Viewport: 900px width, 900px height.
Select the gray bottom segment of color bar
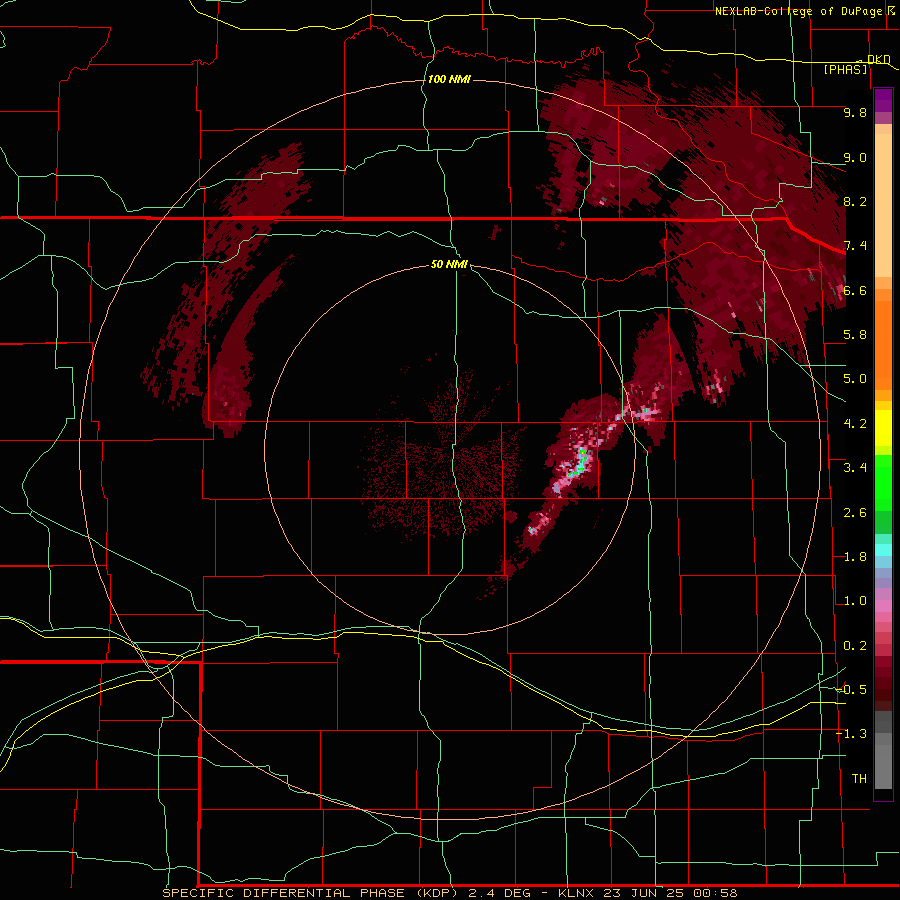[883, 763]
